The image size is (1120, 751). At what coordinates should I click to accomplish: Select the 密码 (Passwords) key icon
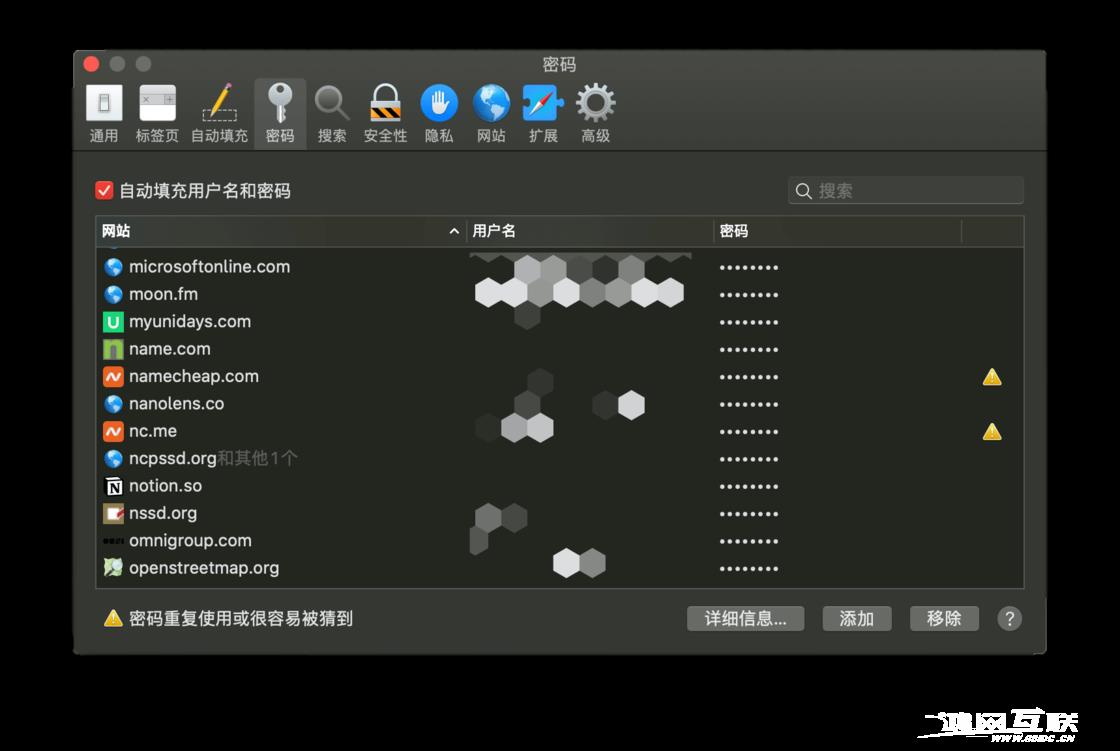pos(280,114)
